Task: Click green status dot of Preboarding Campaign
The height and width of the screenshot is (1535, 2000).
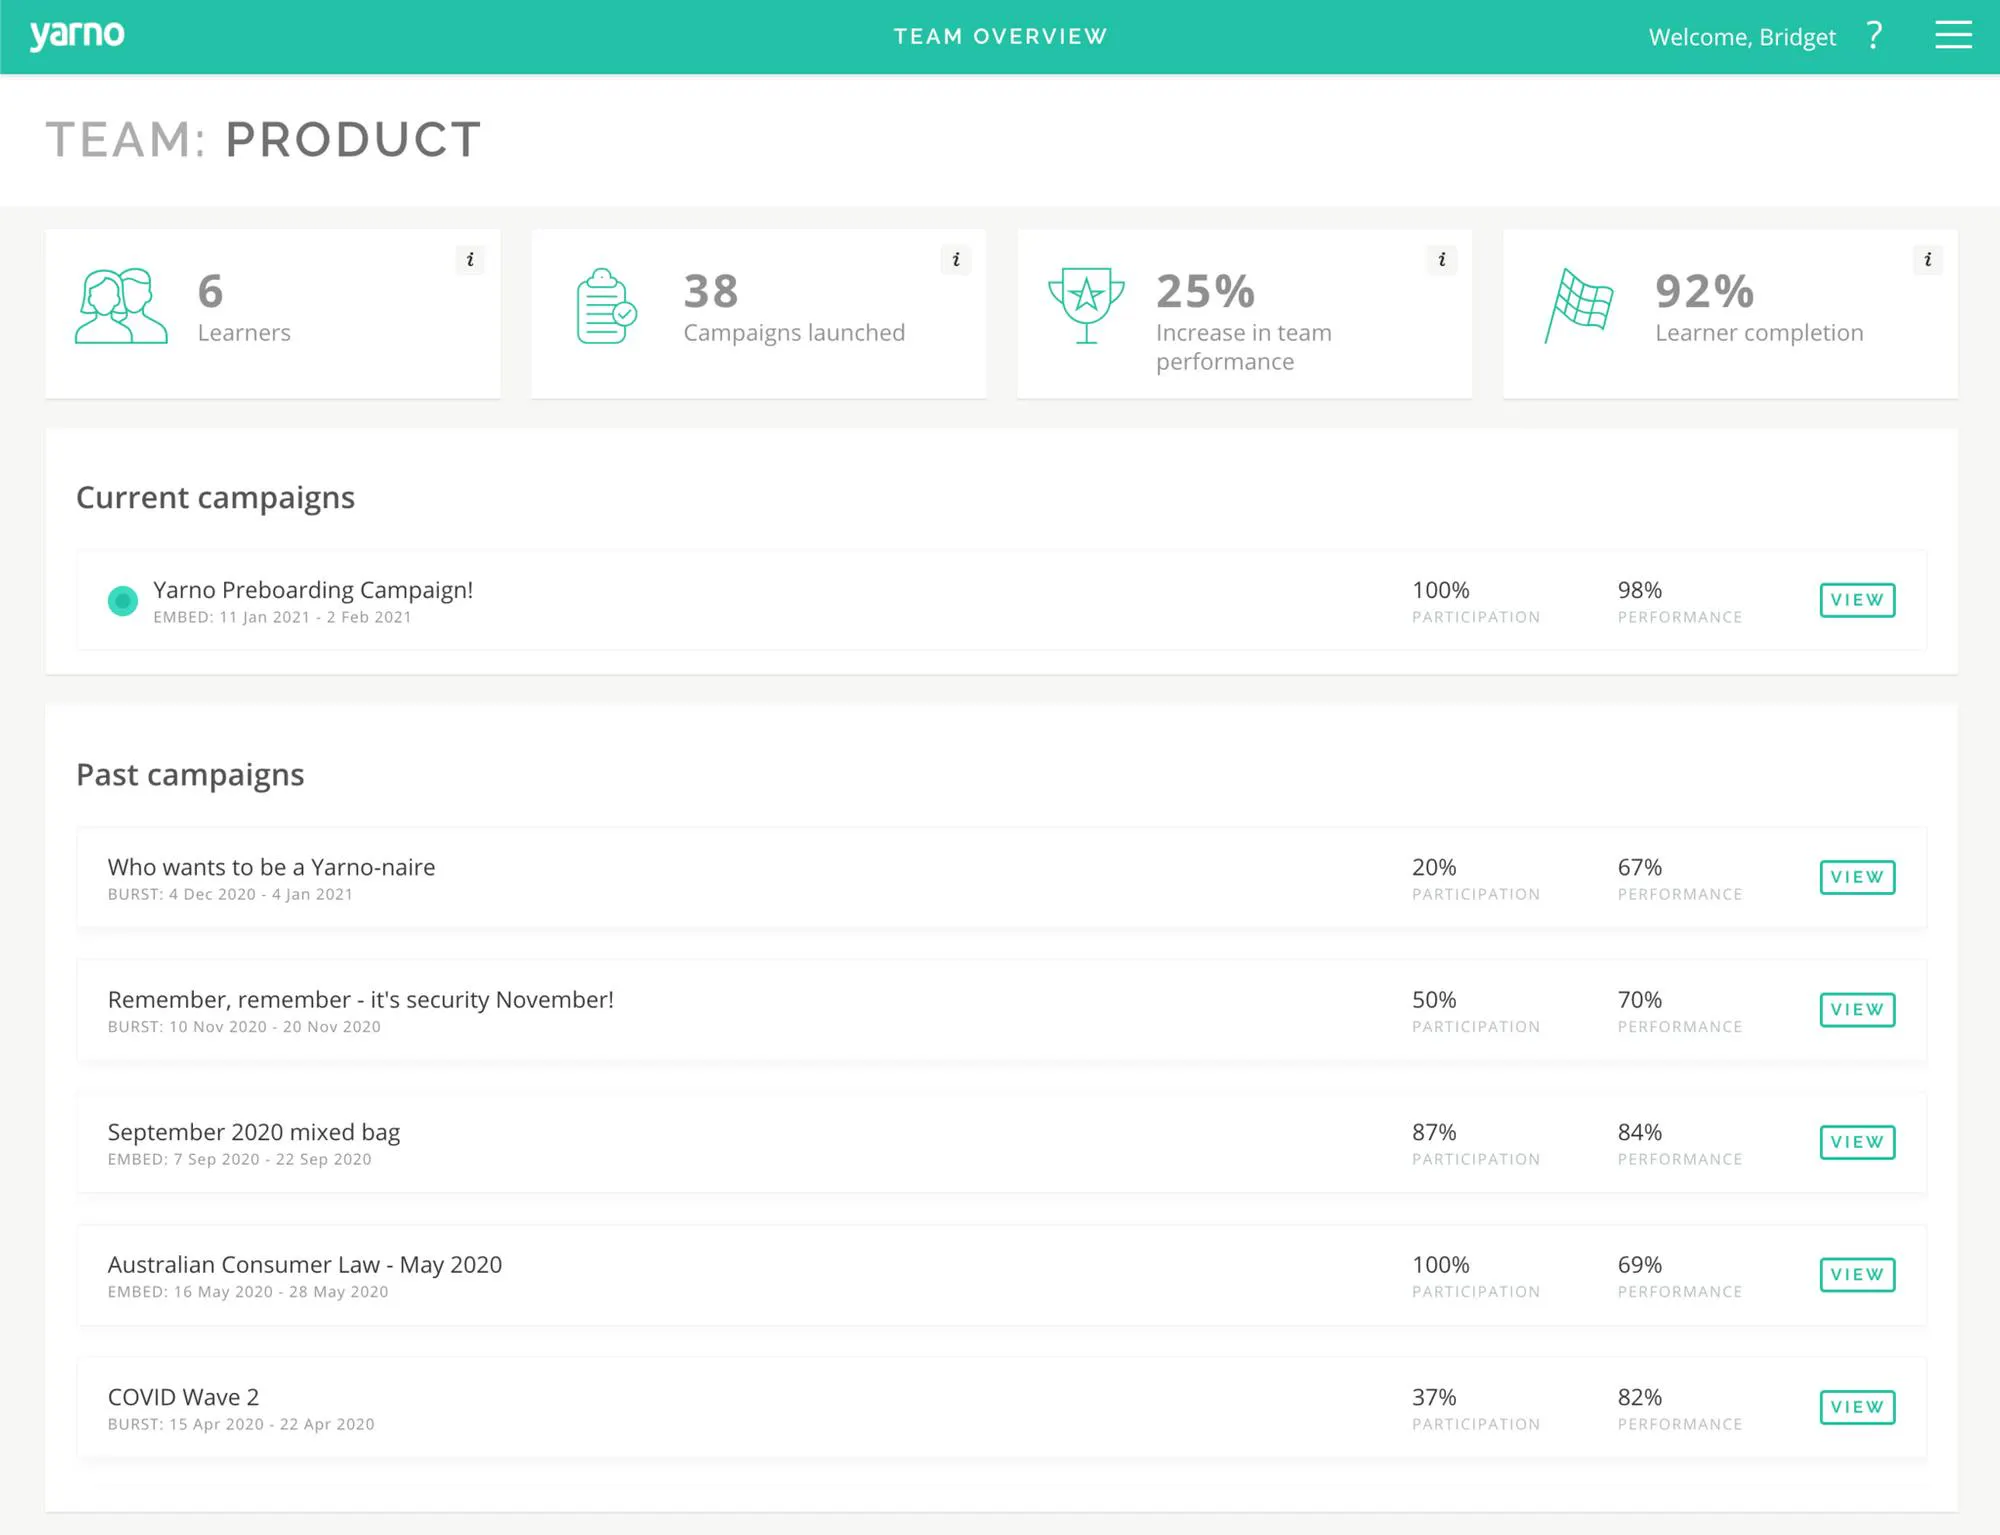Action: [x=123, y=601]
